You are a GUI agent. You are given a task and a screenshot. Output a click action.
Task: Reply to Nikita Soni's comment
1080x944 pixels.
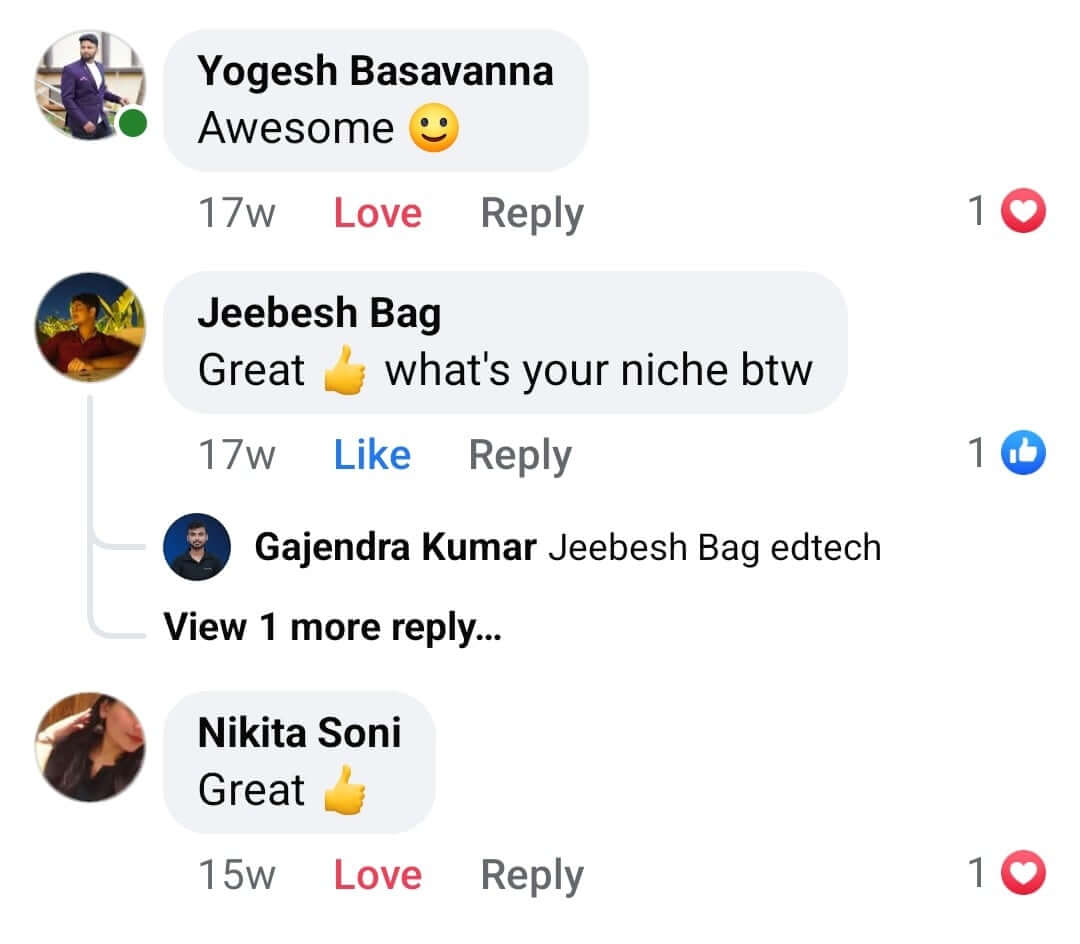532,875
